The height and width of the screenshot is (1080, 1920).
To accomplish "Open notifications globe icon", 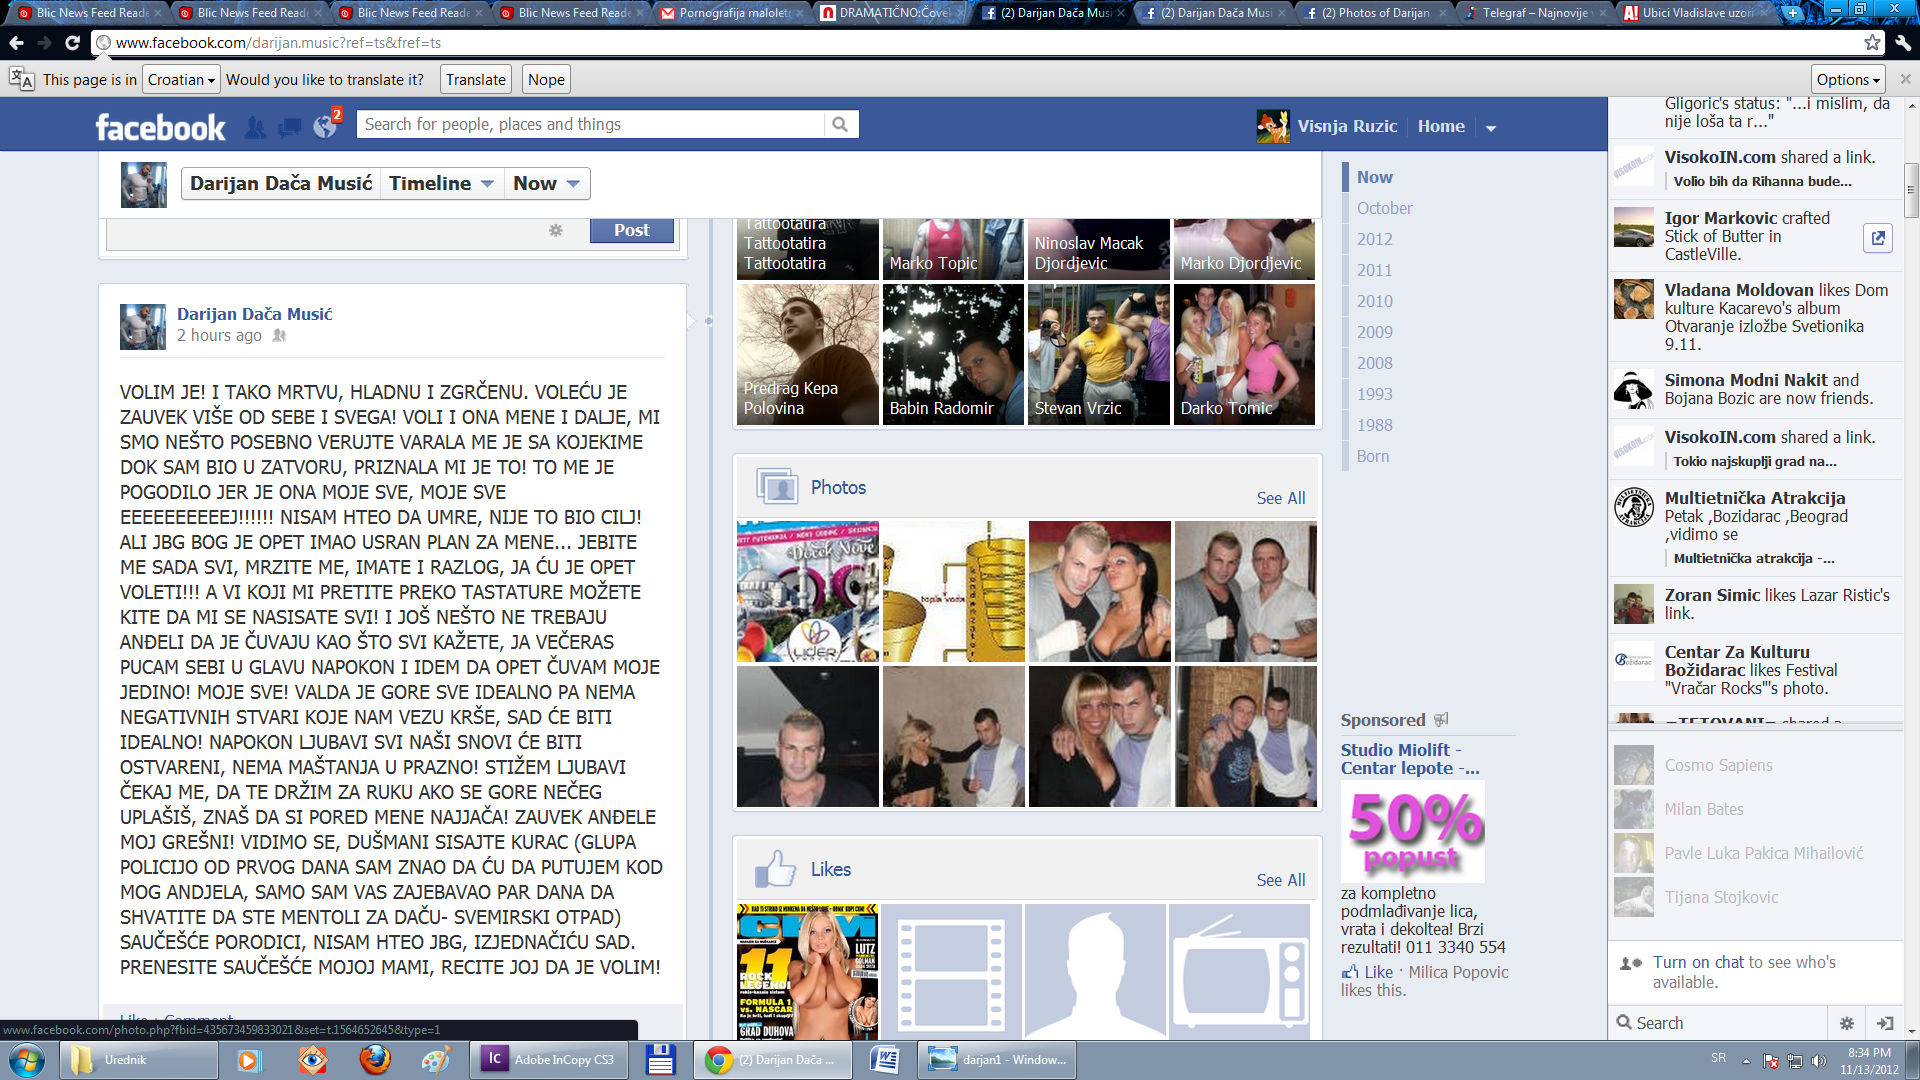I will point(325,127).
